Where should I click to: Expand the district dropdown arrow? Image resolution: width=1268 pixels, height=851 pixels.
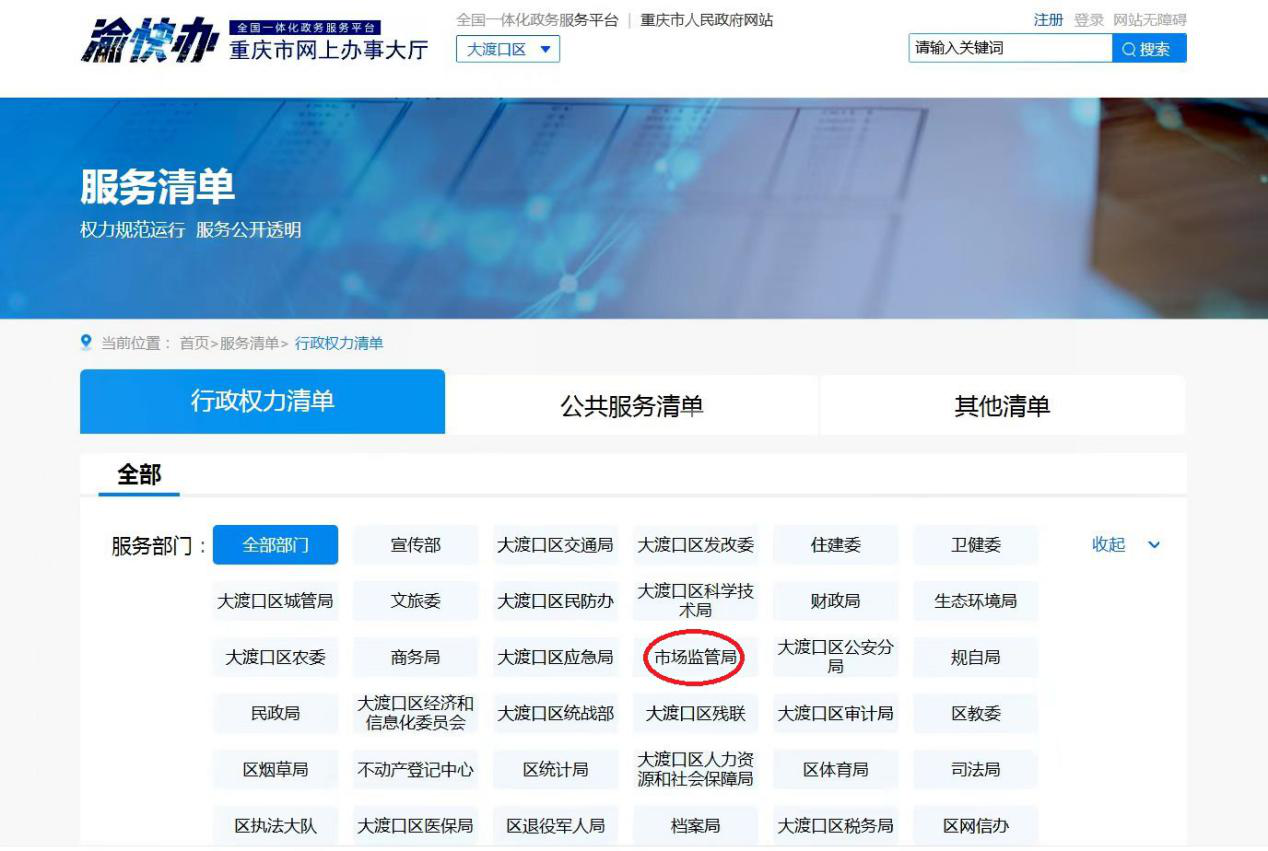click(543, 47)
